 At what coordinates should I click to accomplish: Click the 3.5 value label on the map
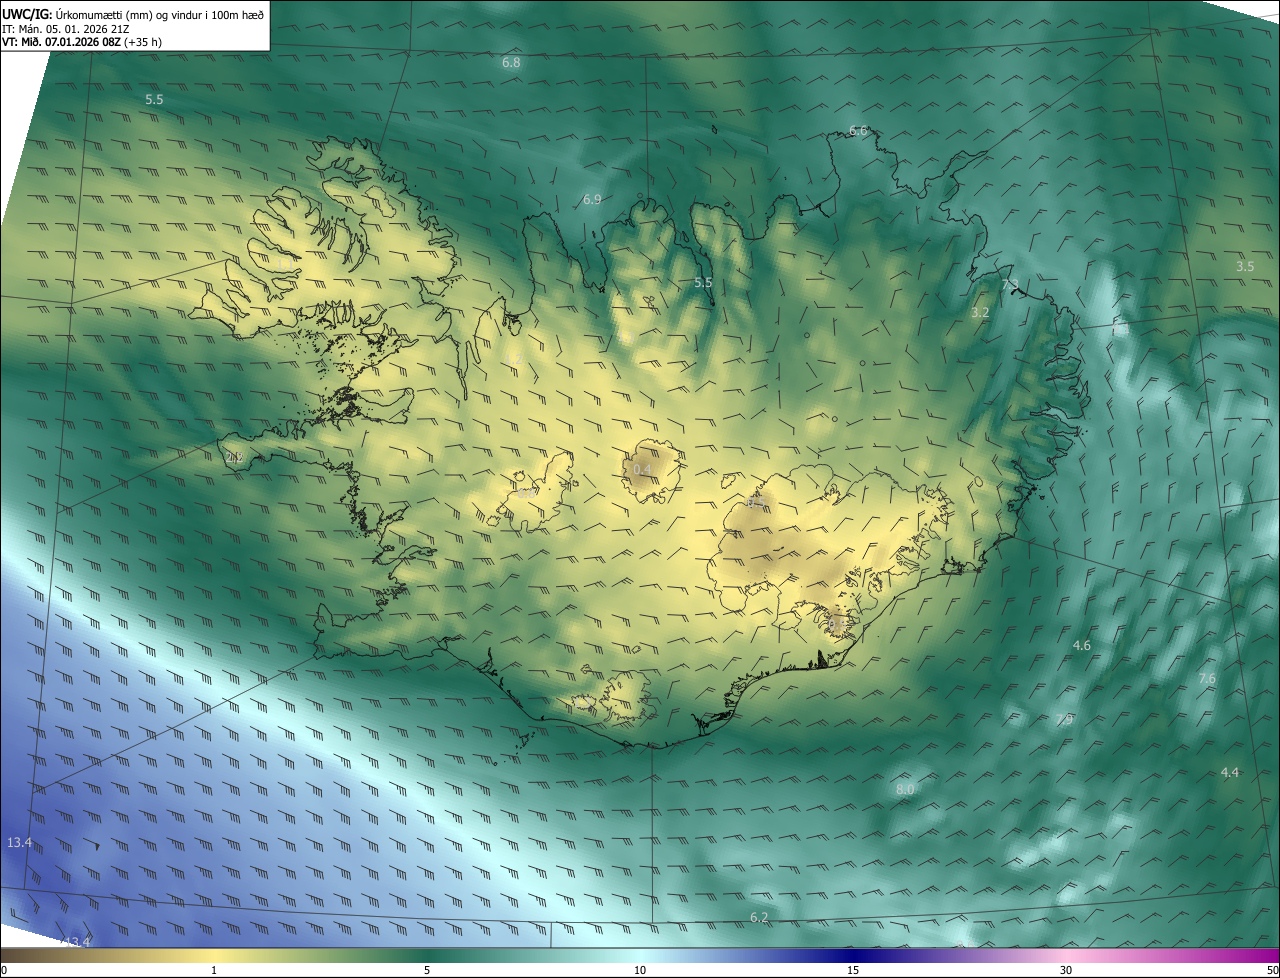(x=1245, y=266)
